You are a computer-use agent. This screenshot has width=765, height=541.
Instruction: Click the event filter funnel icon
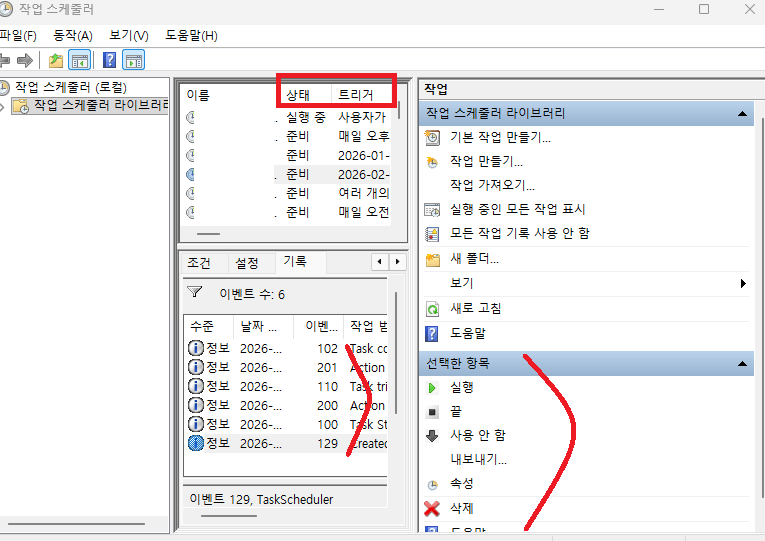196,293
